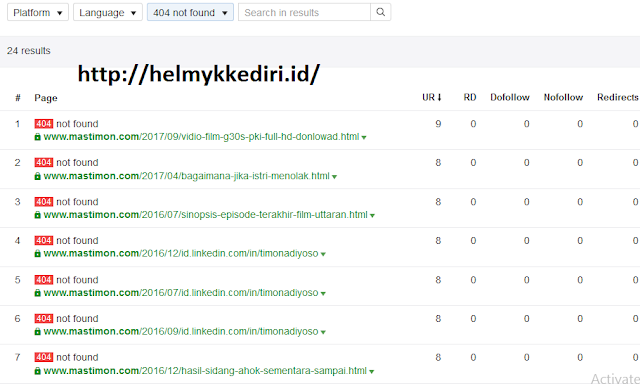The width and height of the screenshot is (640, 386).
Task: Sort by the Dofollow column header
Action: coord(510,97)
